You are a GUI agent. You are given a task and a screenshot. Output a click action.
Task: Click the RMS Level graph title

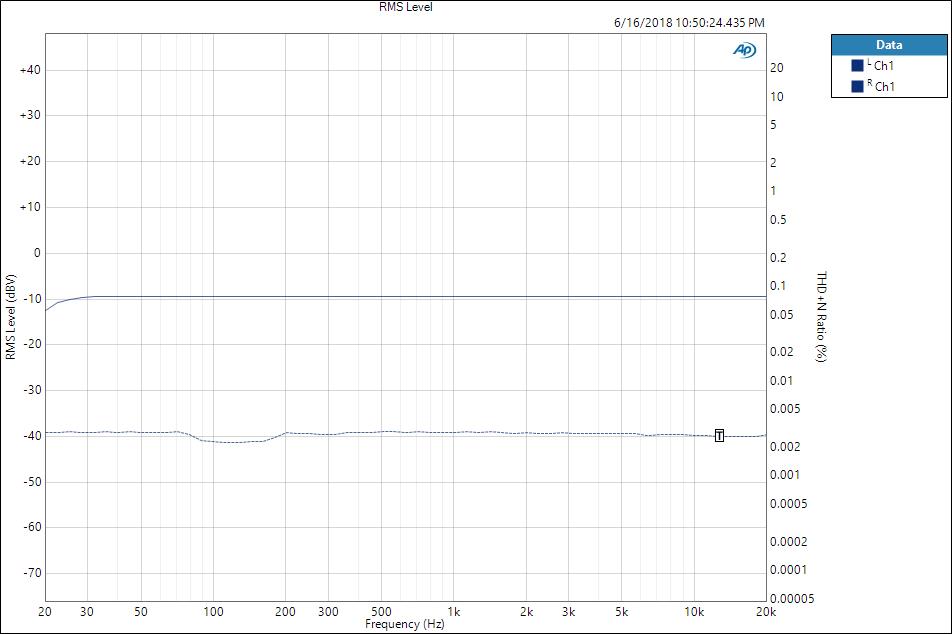pos(406,7)
